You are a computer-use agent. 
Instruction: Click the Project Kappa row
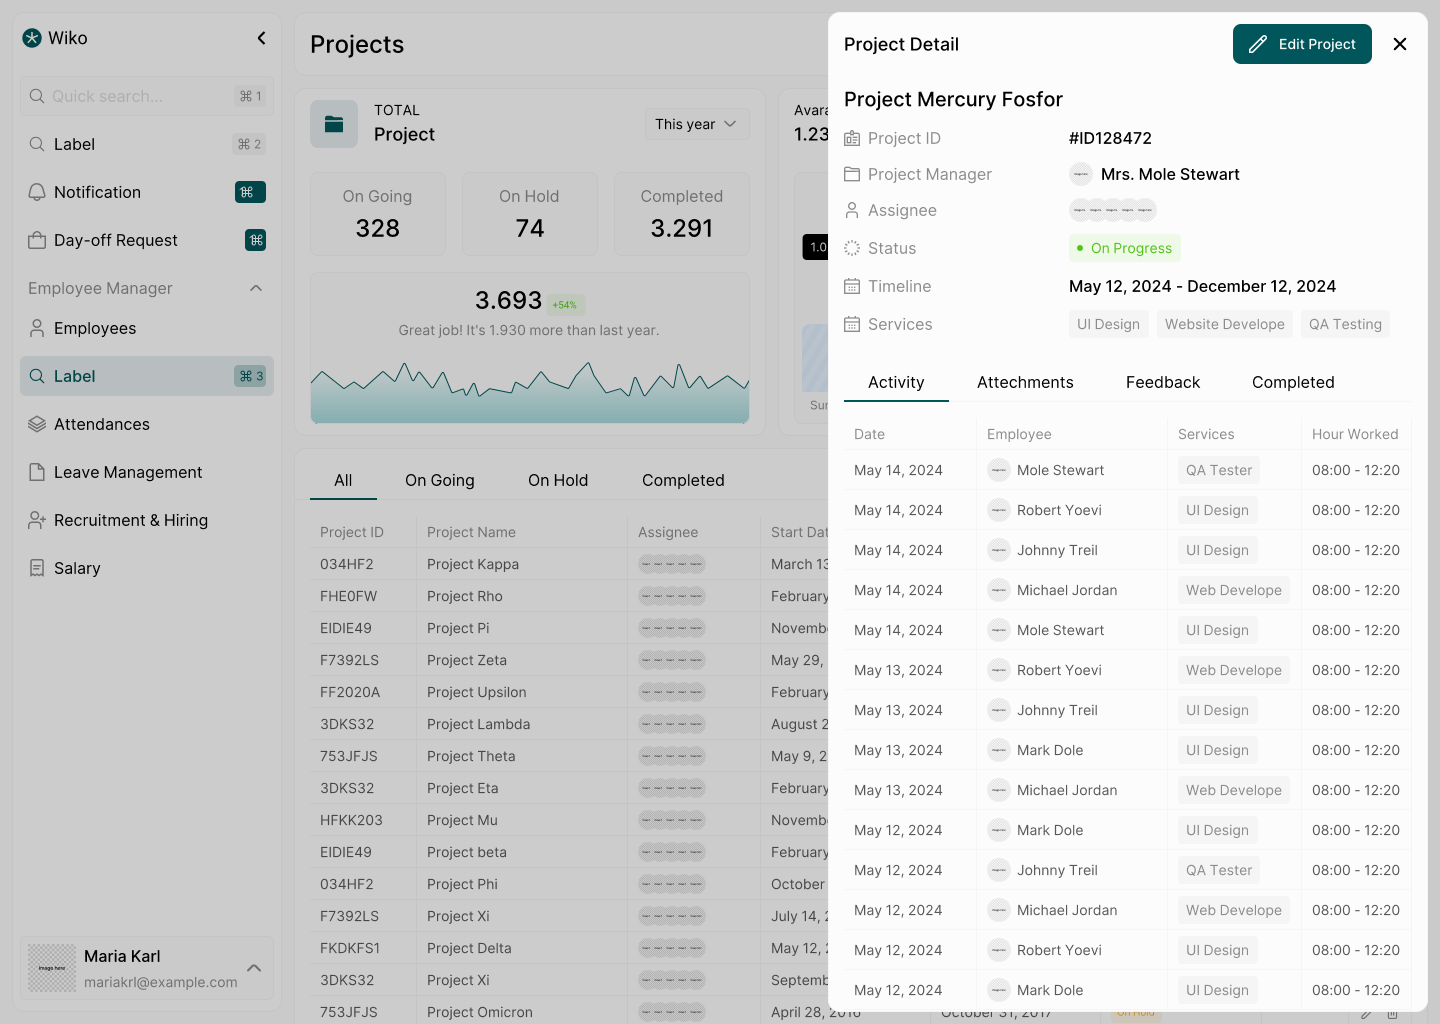[569, 564]
